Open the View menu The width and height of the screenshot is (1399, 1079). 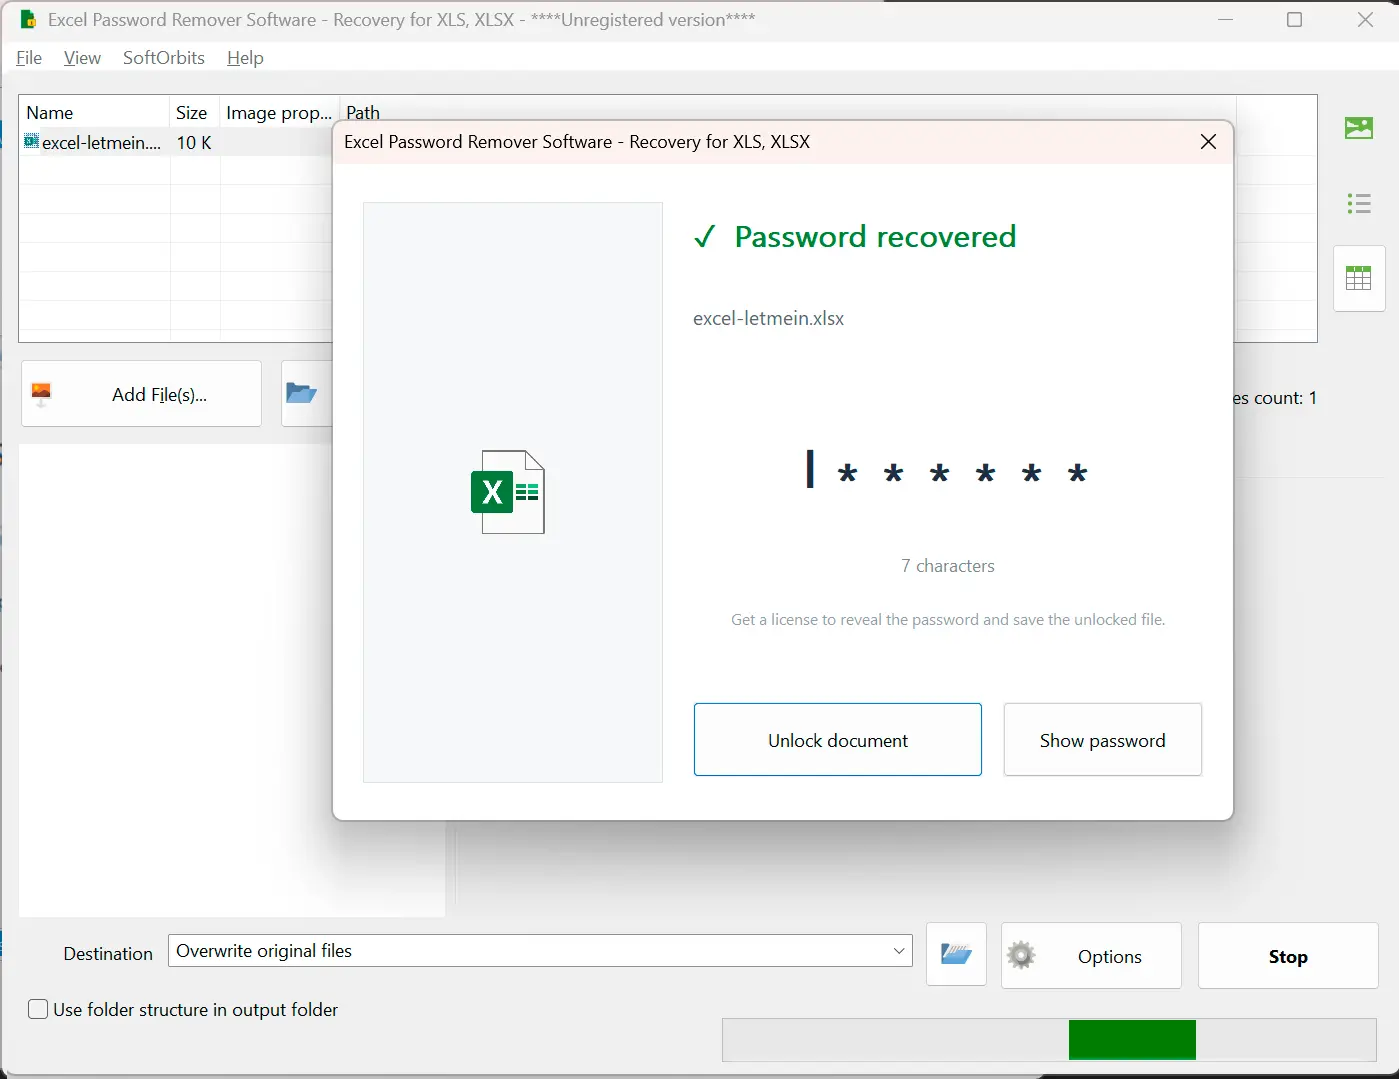tap(82, 58)
